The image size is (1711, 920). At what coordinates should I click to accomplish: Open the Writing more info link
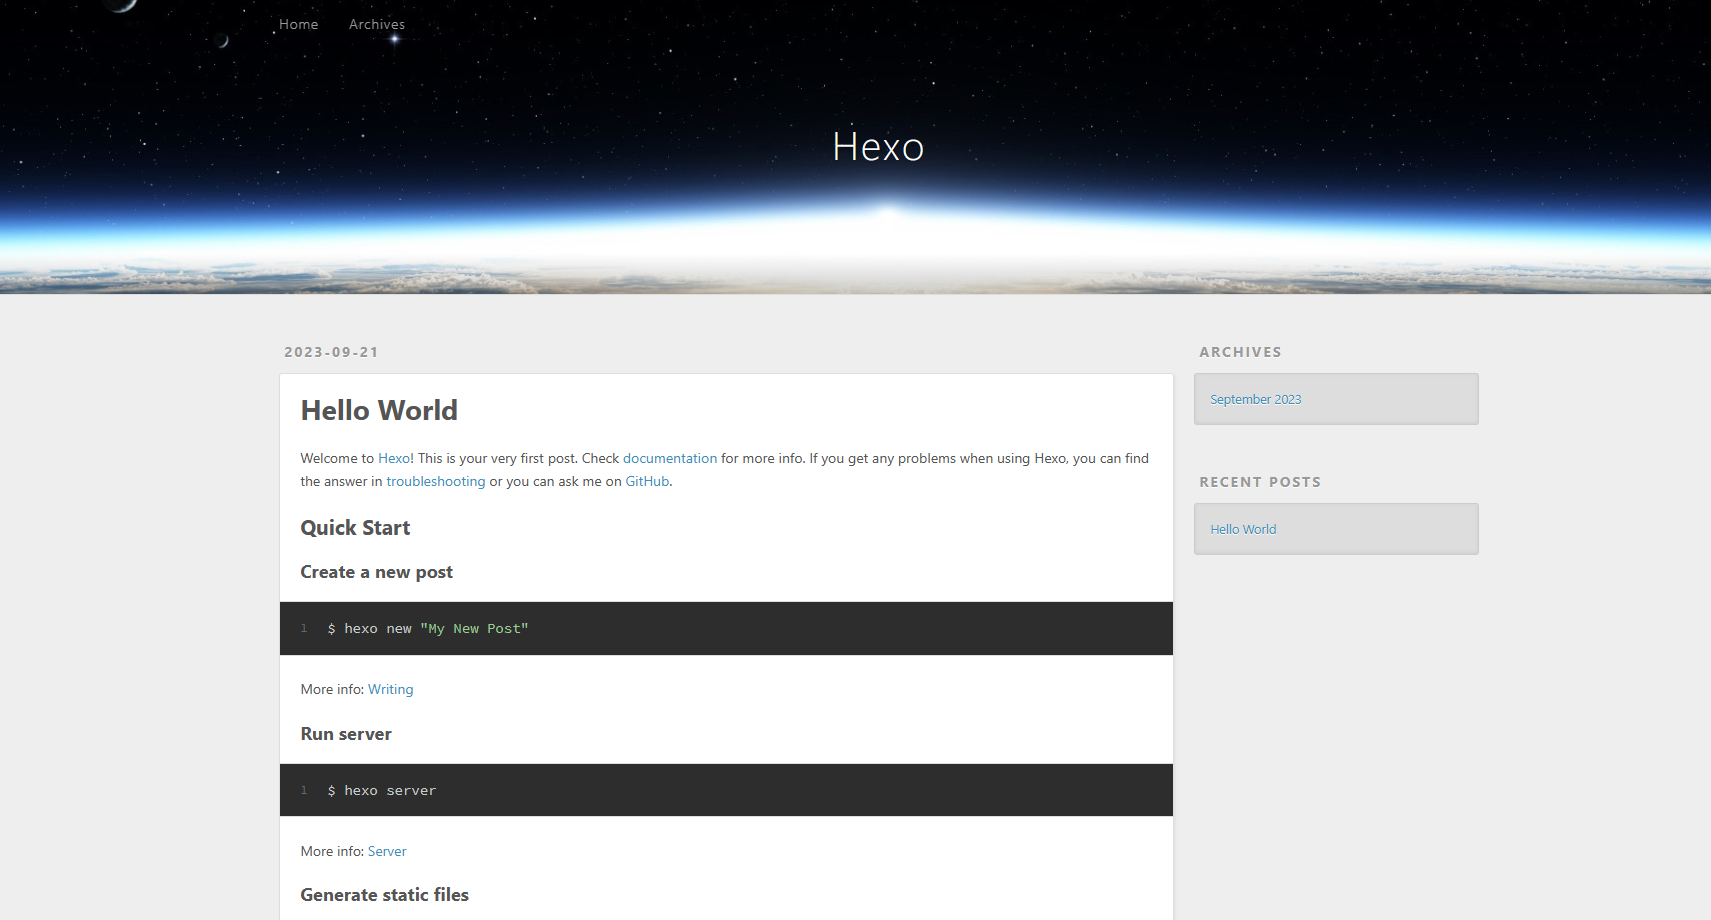coord(390,689)
